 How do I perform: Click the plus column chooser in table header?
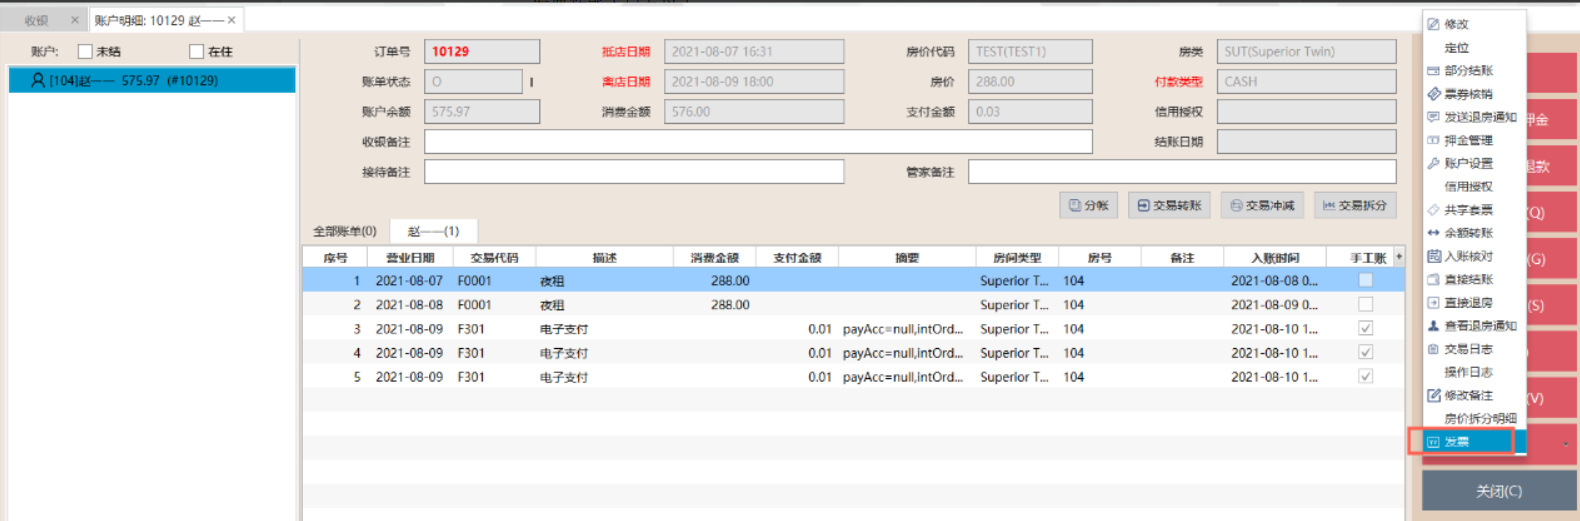(1398, 257)
